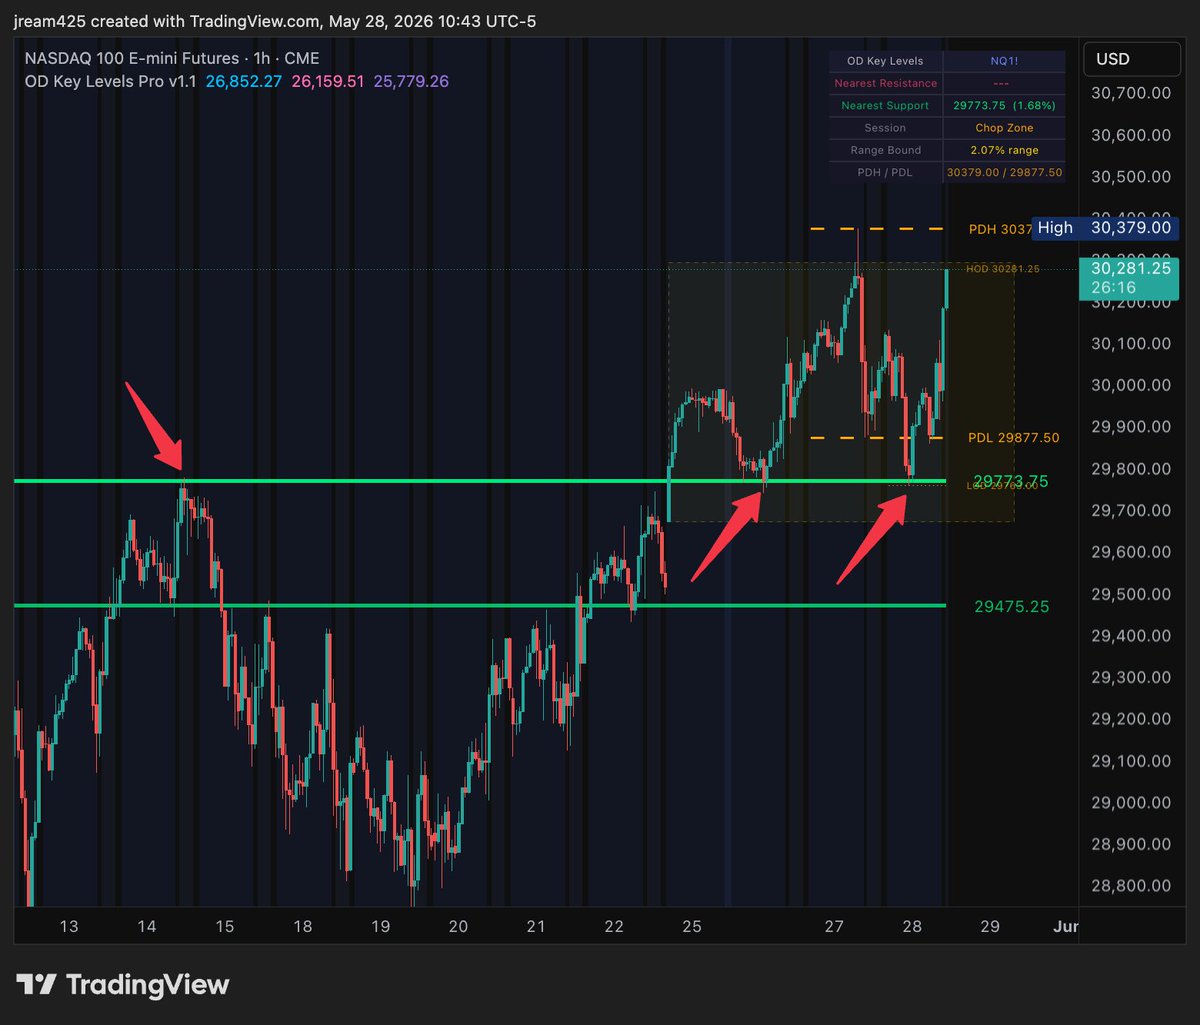Click the orange PDH level label

(999, 229)
